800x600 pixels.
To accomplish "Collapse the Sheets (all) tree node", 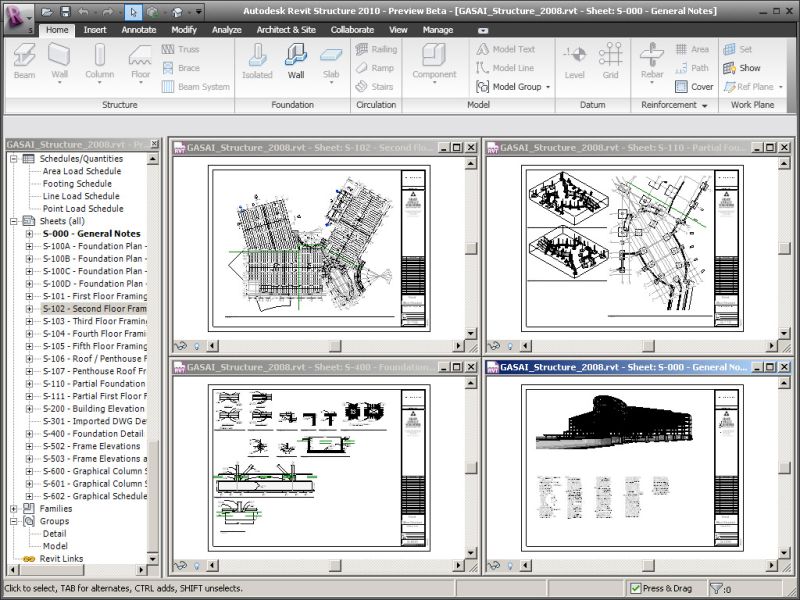I will [14, 221].
